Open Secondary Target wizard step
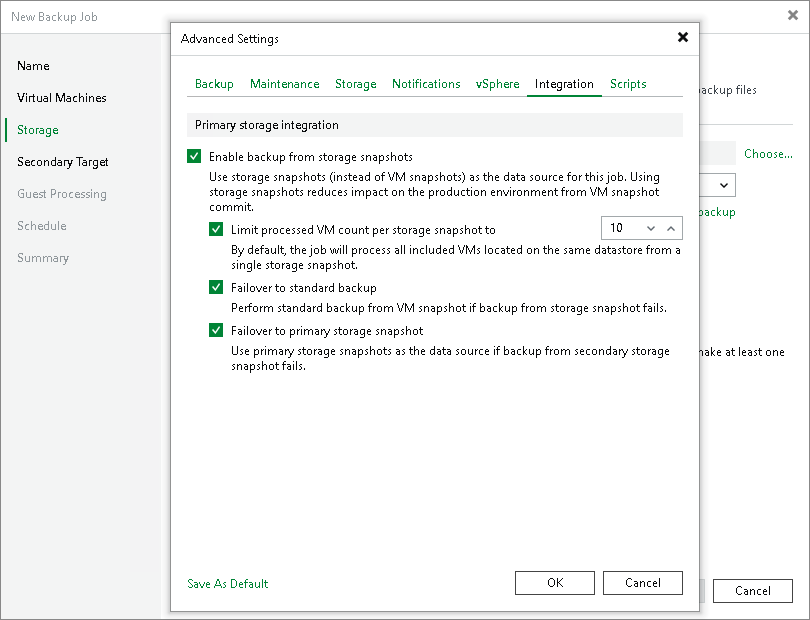 tap(63, 162)
